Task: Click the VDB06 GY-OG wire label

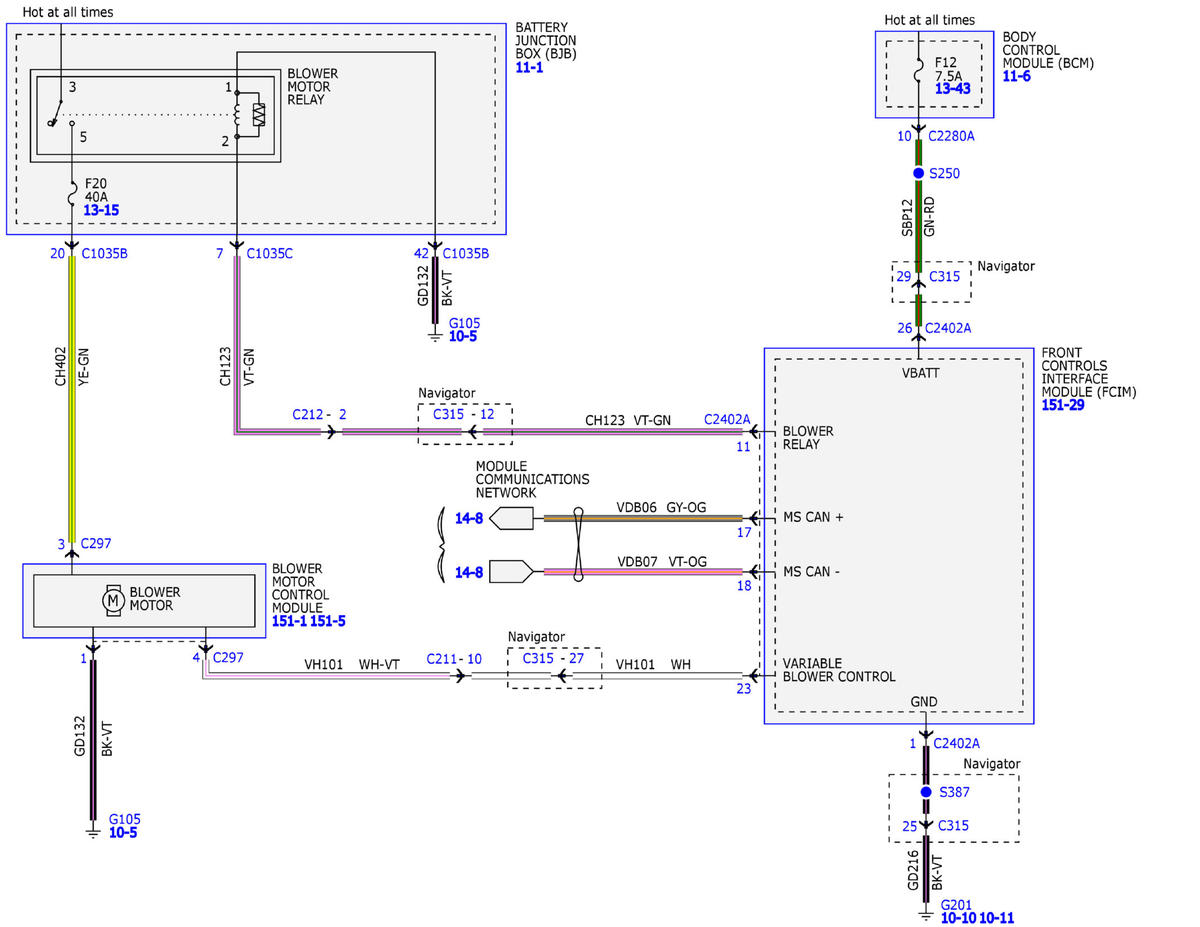Action: click(x=661, y=507)
